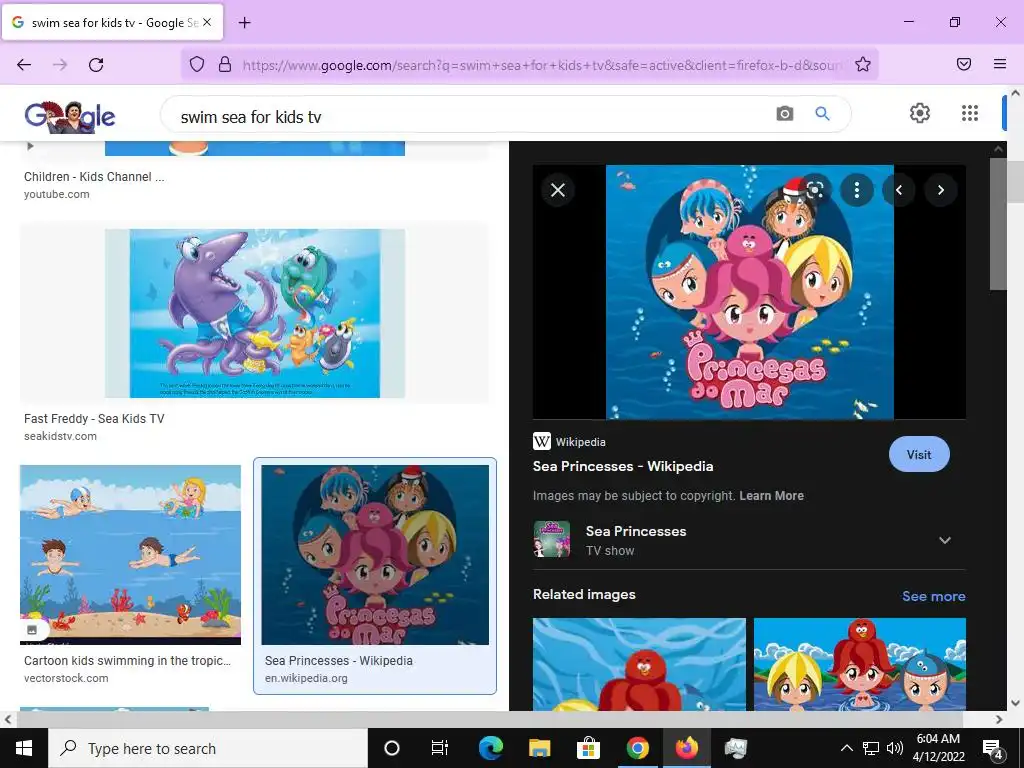Open Microsoft Store from taskbar
The width and height of the screenshot is (1024, 768).
(588, 748)
